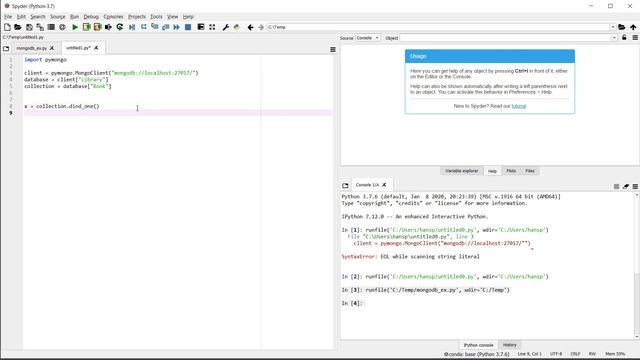
Task: Run file with green play button
Action: click(x=75, y=27)
